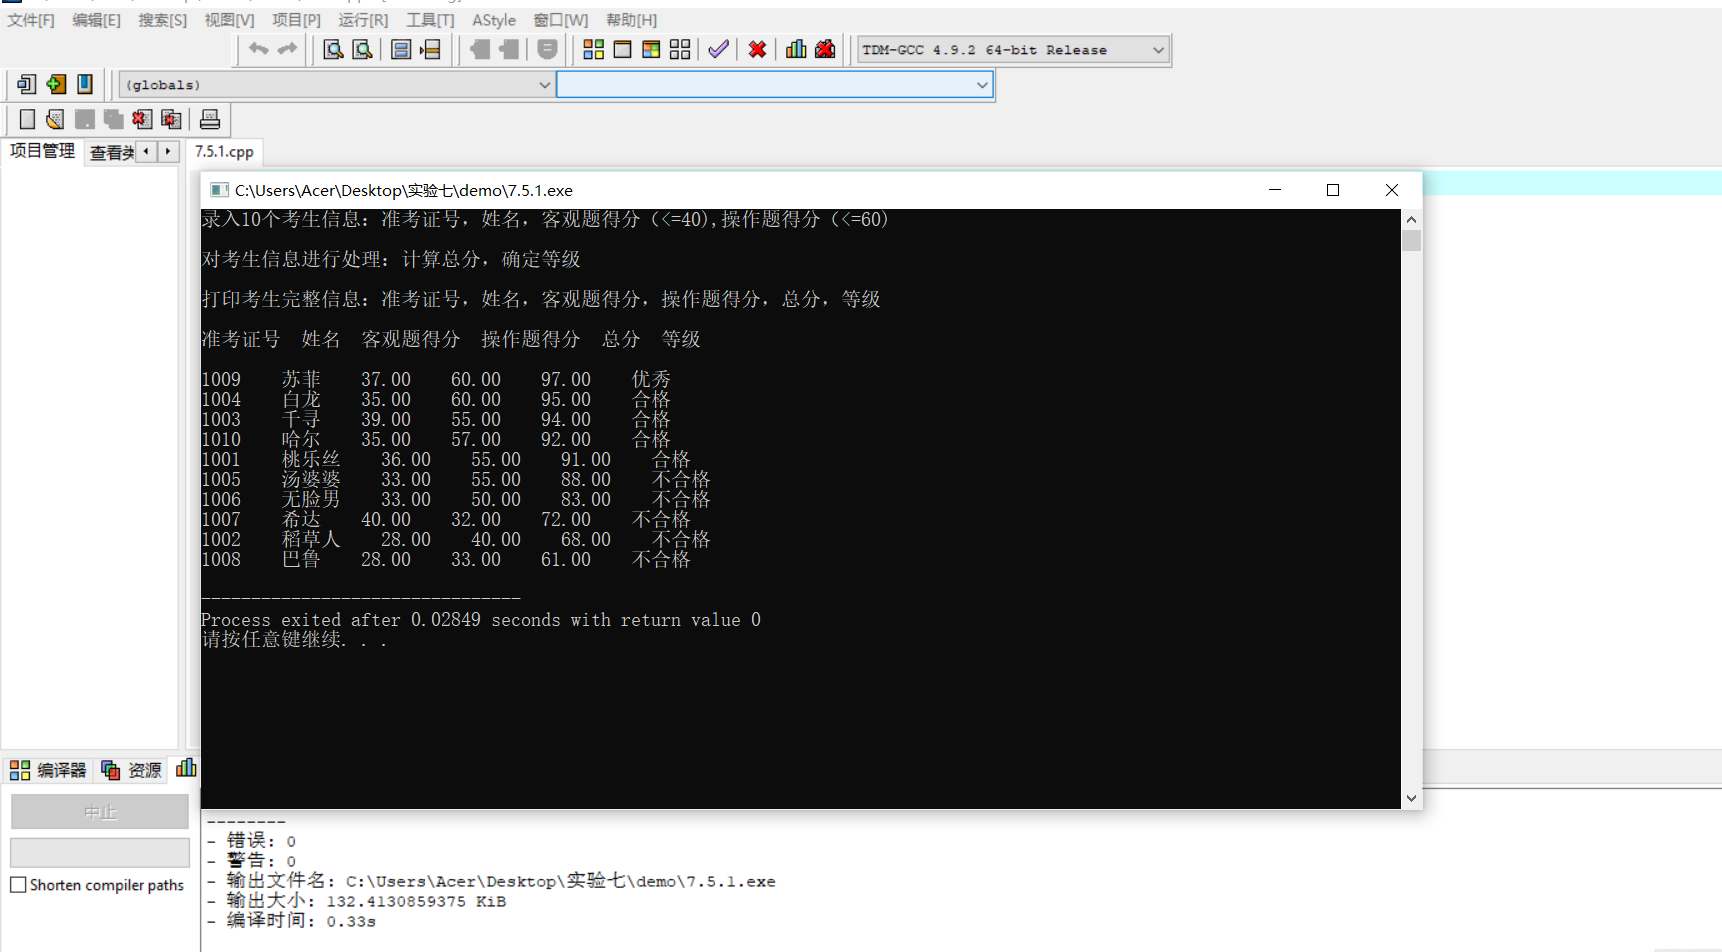
Task: Click the Rebuild All toolbar icon
Action: (x=680, y=49)
